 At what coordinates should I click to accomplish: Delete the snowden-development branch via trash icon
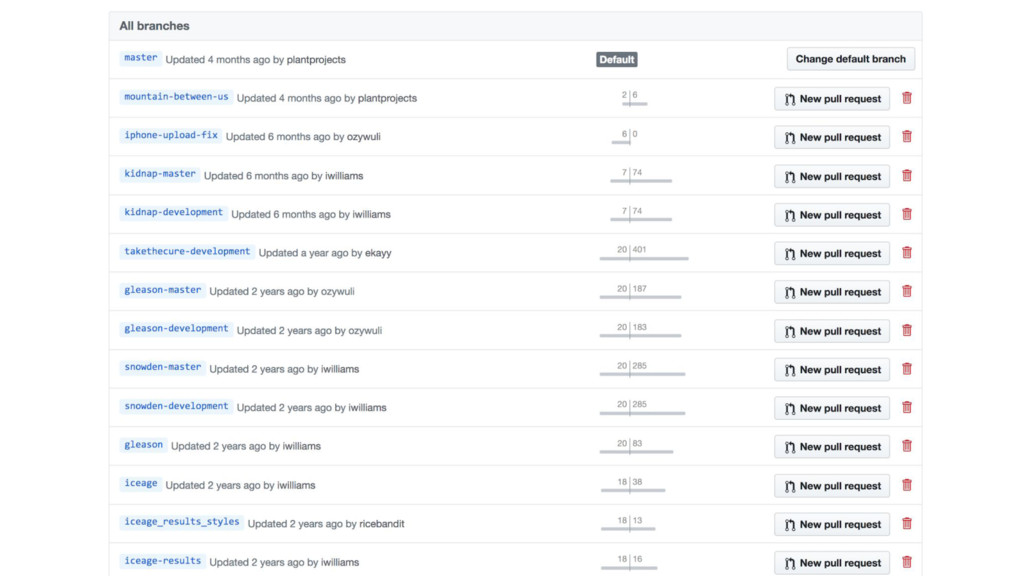(906, 408)
